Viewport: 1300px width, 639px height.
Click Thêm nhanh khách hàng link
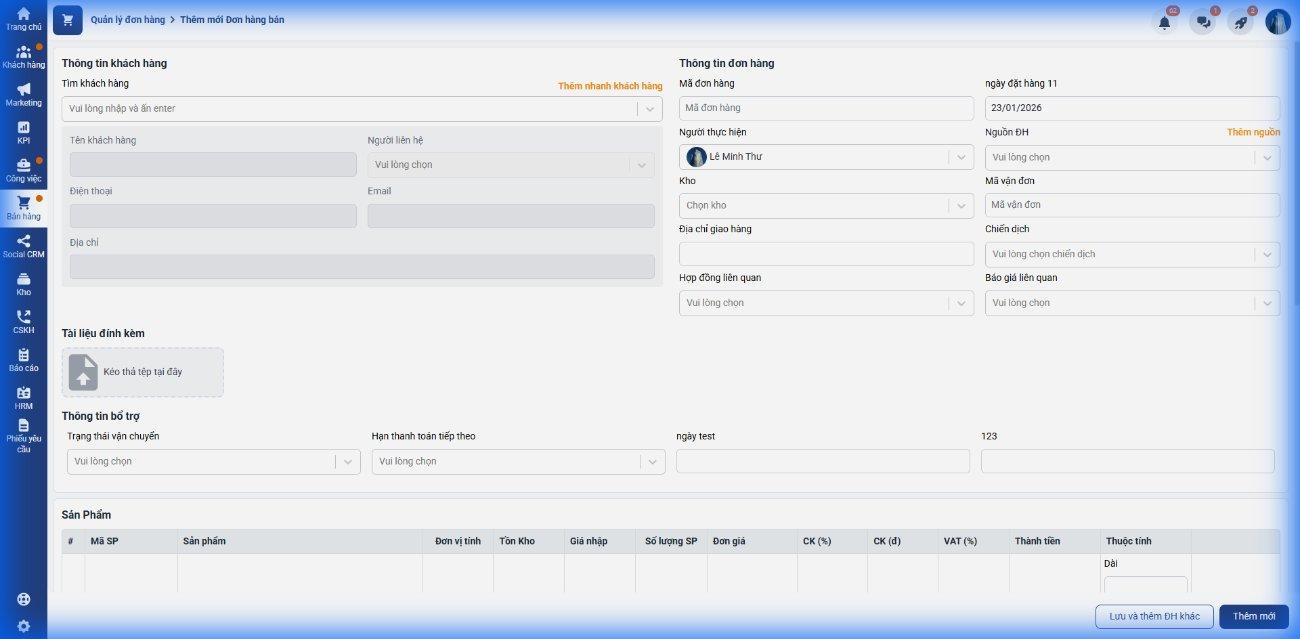[610, 86]
